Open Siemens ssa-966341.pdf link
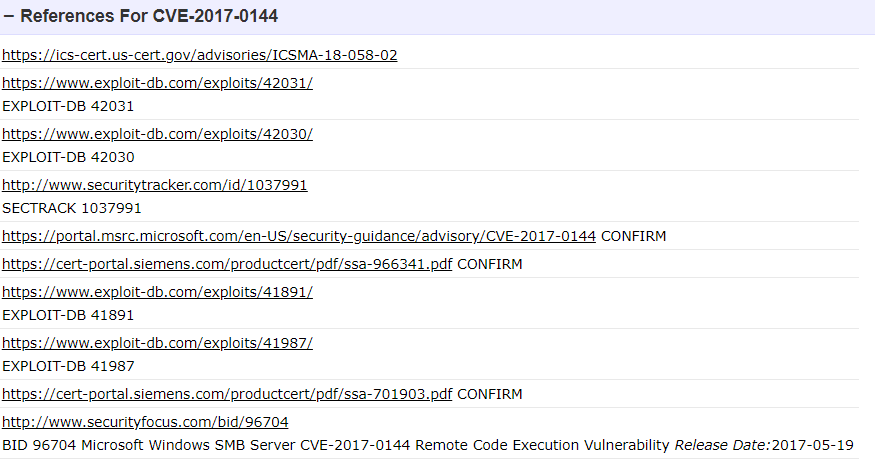The image size is (875, 465). (227, 264)
